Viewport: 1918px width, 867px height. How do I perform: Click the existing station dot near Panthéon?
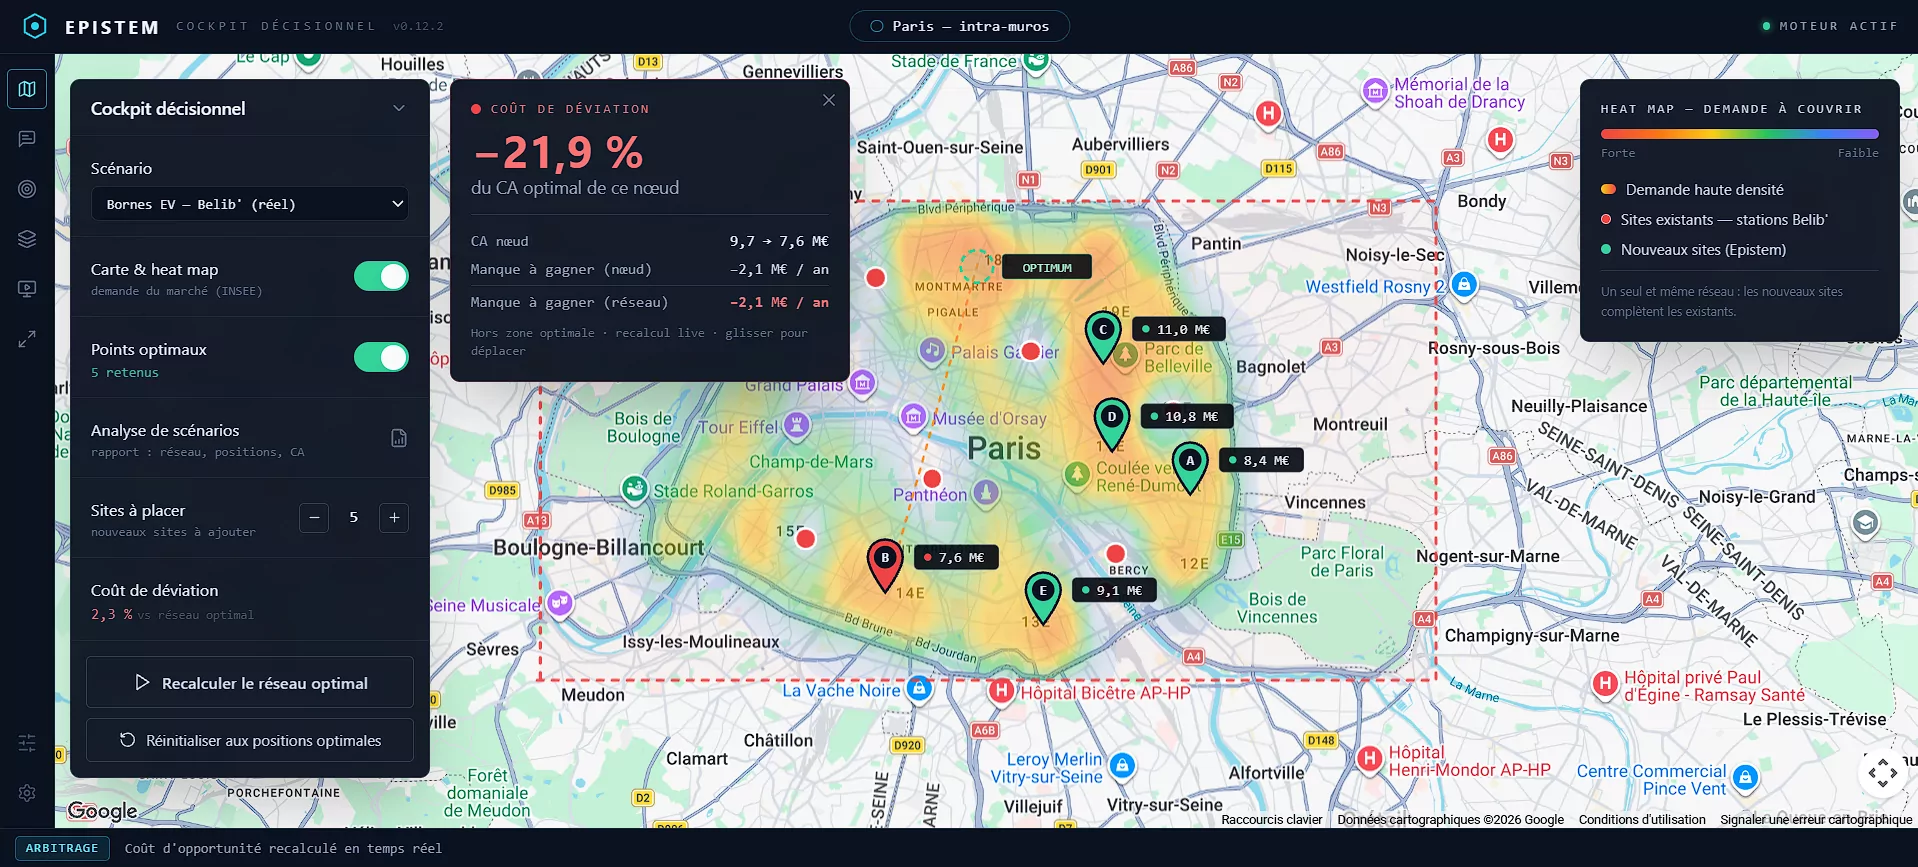[932, 478]
